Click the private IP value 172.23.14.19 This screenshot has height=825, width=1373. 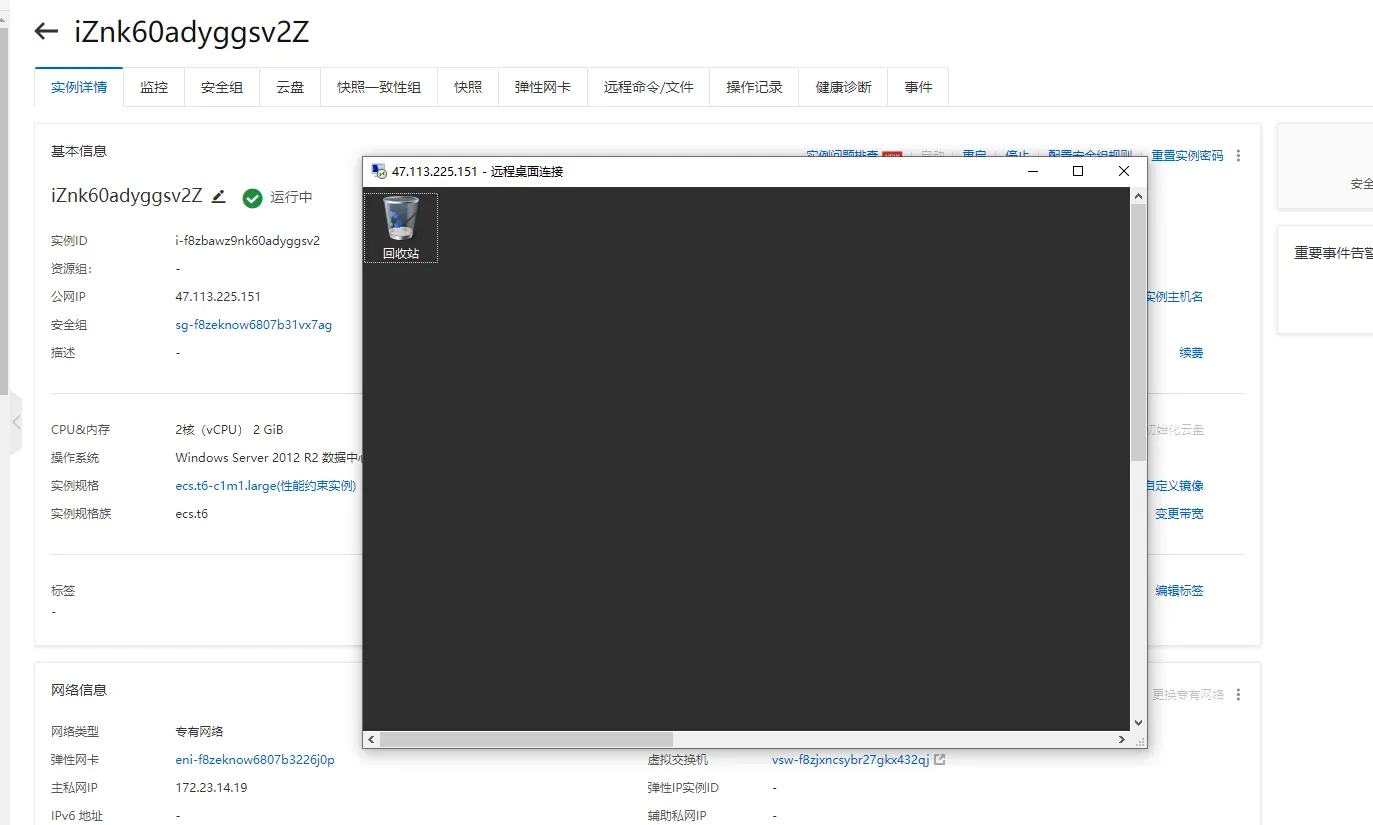[211, 788]
